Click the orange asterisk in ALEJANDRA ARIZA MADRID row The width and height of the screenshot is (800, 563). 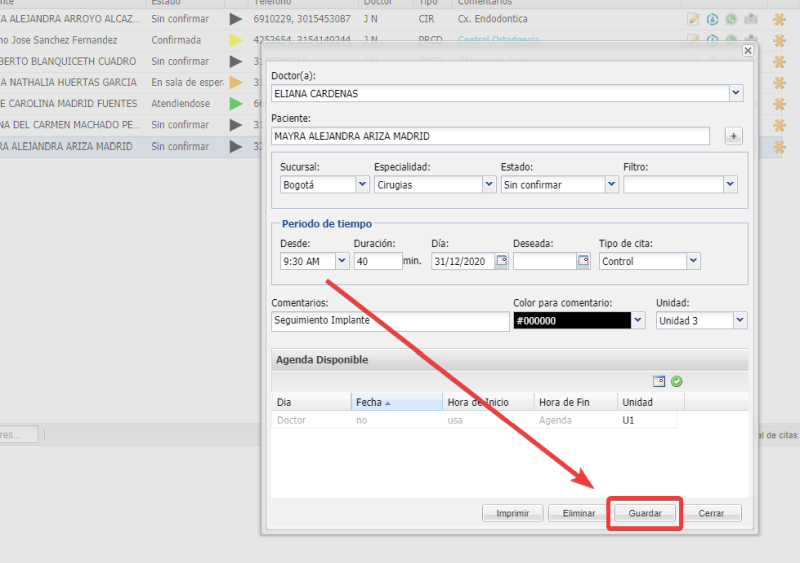pyautogui.click(x=779, y=146)
